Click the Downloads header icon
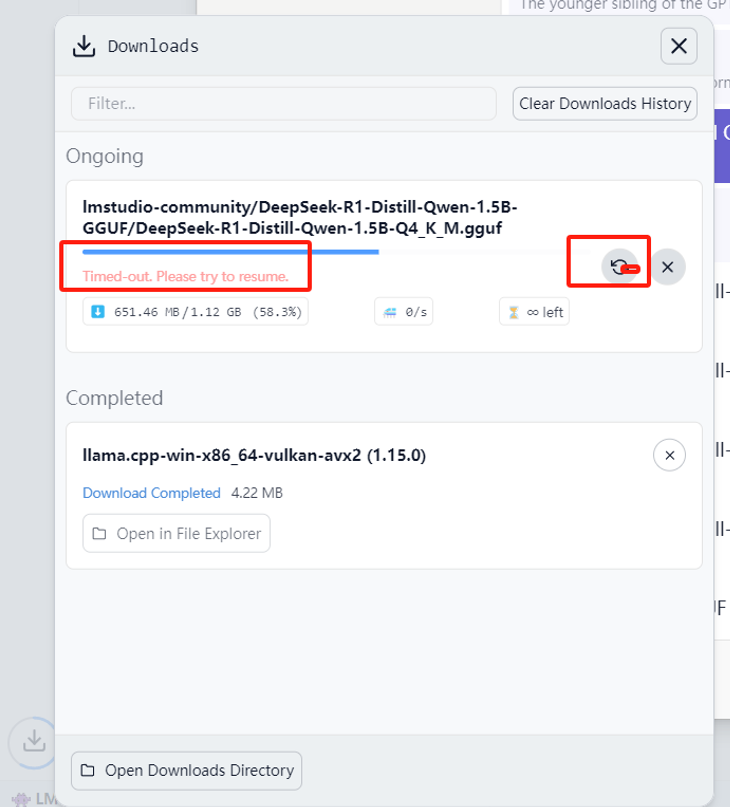Screen dimensions: 730x807 [x=84, y=46]
